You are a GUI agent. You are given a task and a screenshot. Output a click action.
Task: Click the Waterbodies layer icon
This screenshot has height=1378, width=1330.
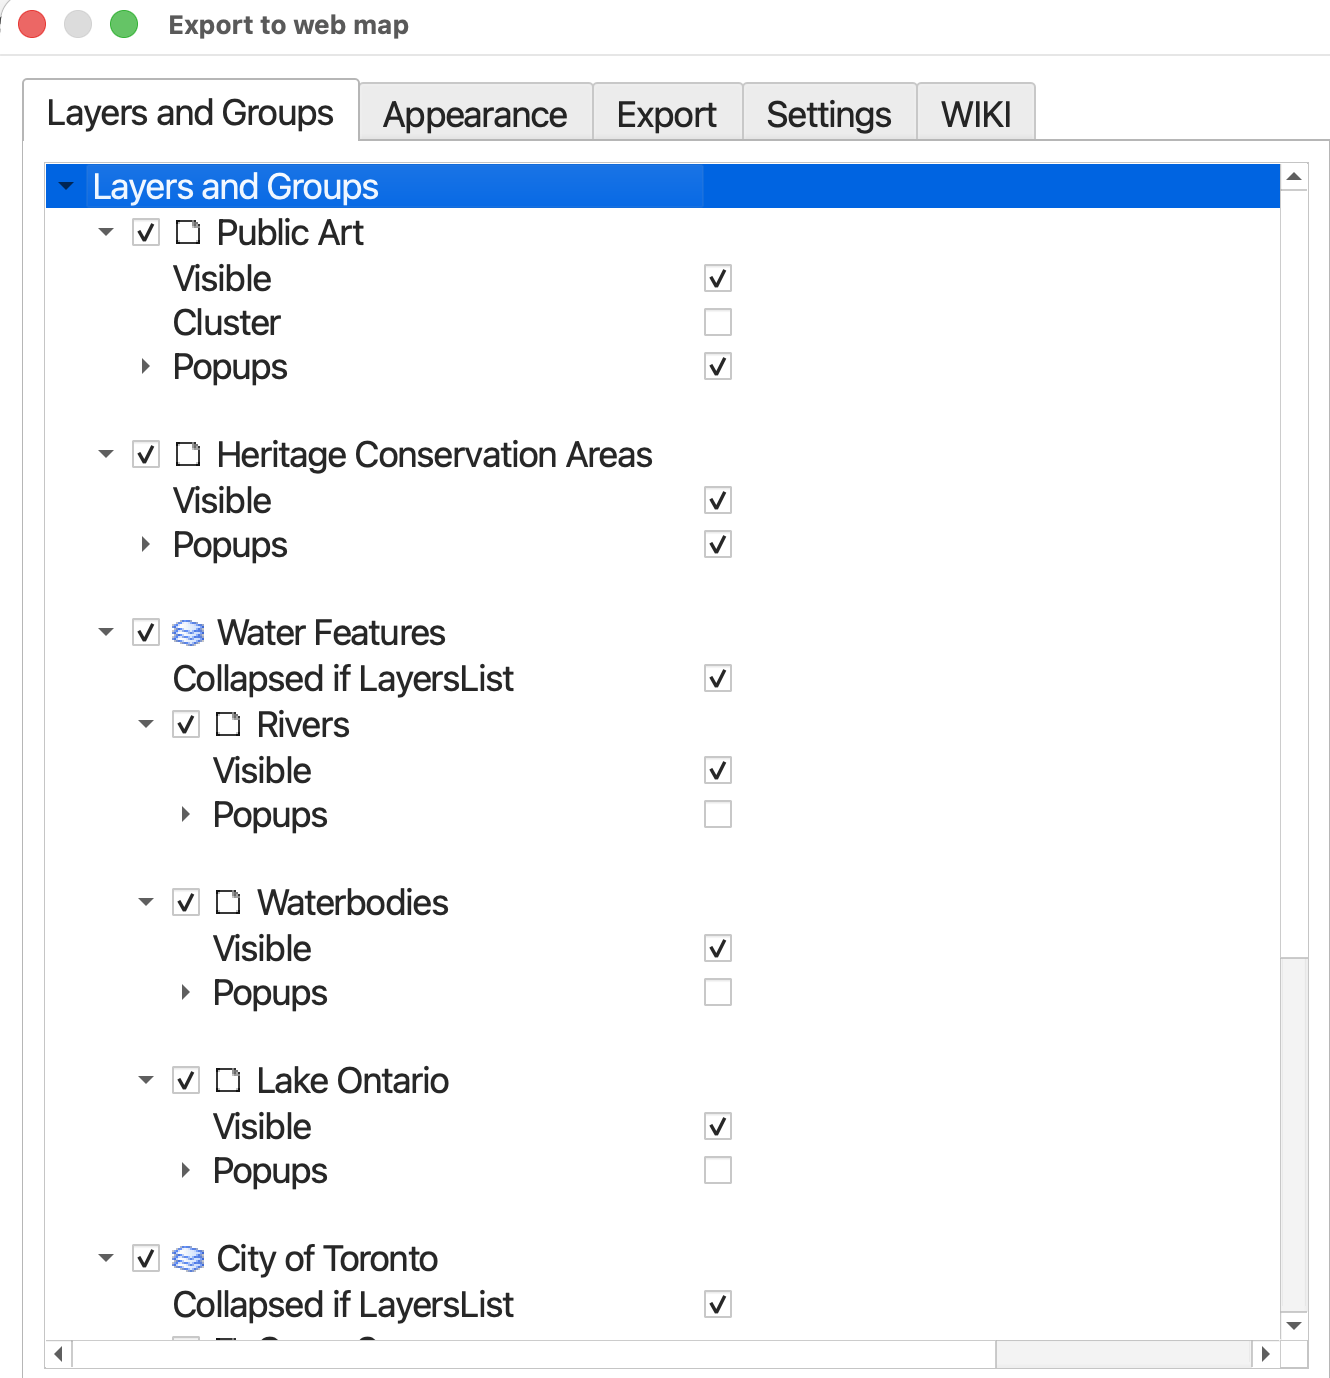(x=228, y=903)
